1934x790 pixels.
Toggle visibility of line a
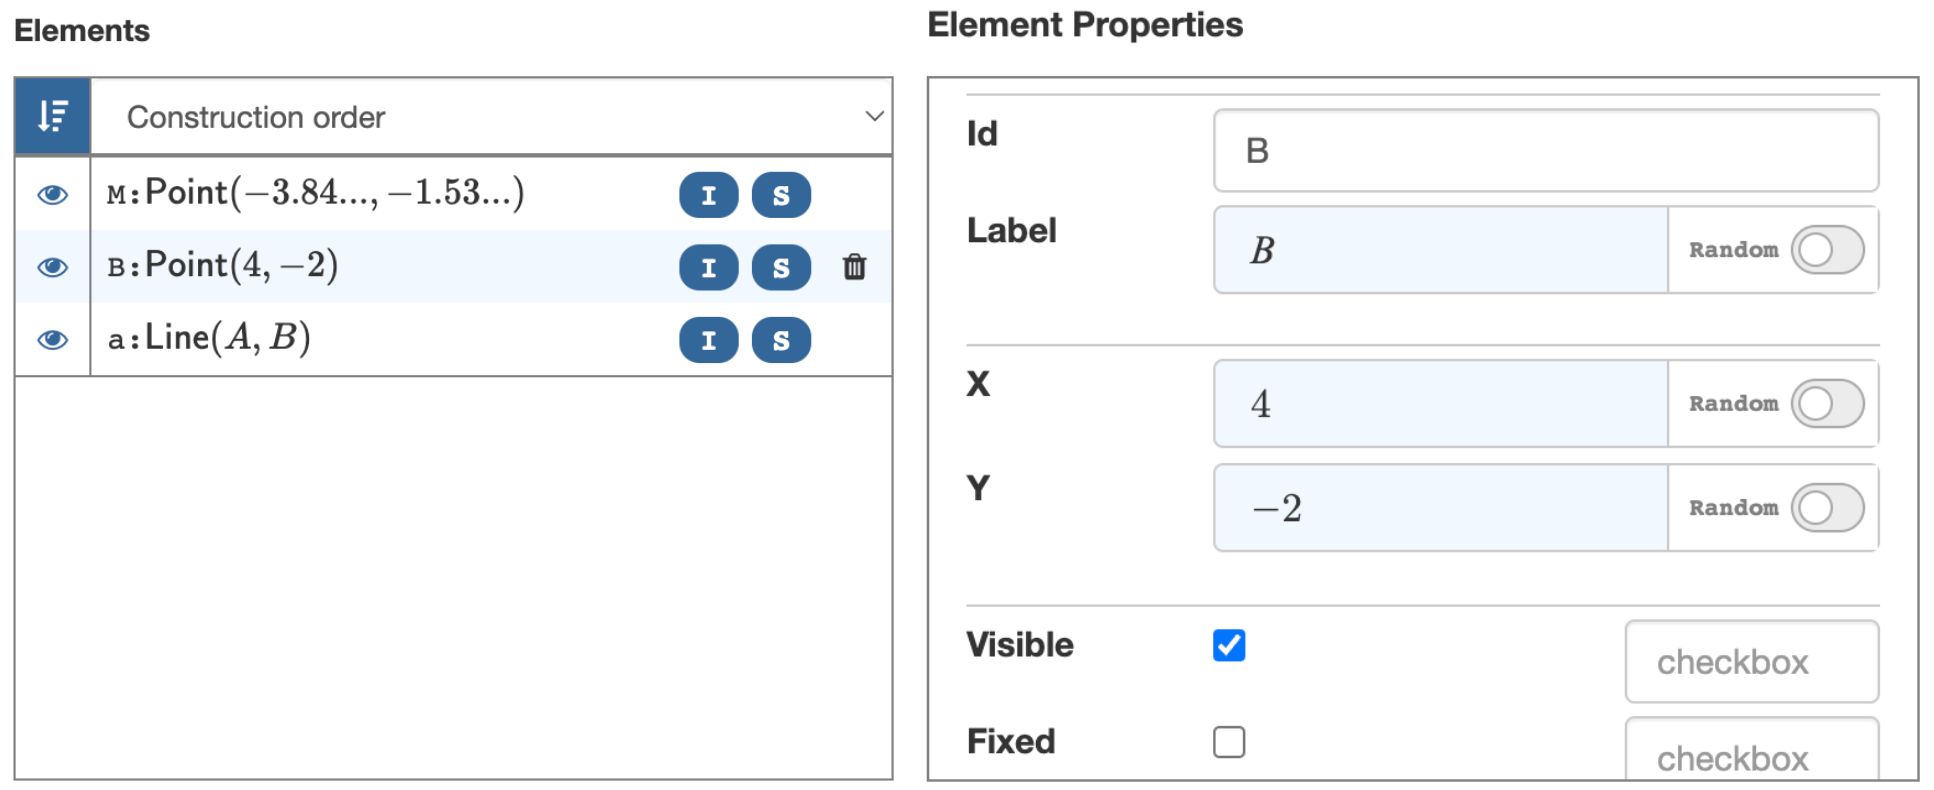coord(52,340)
